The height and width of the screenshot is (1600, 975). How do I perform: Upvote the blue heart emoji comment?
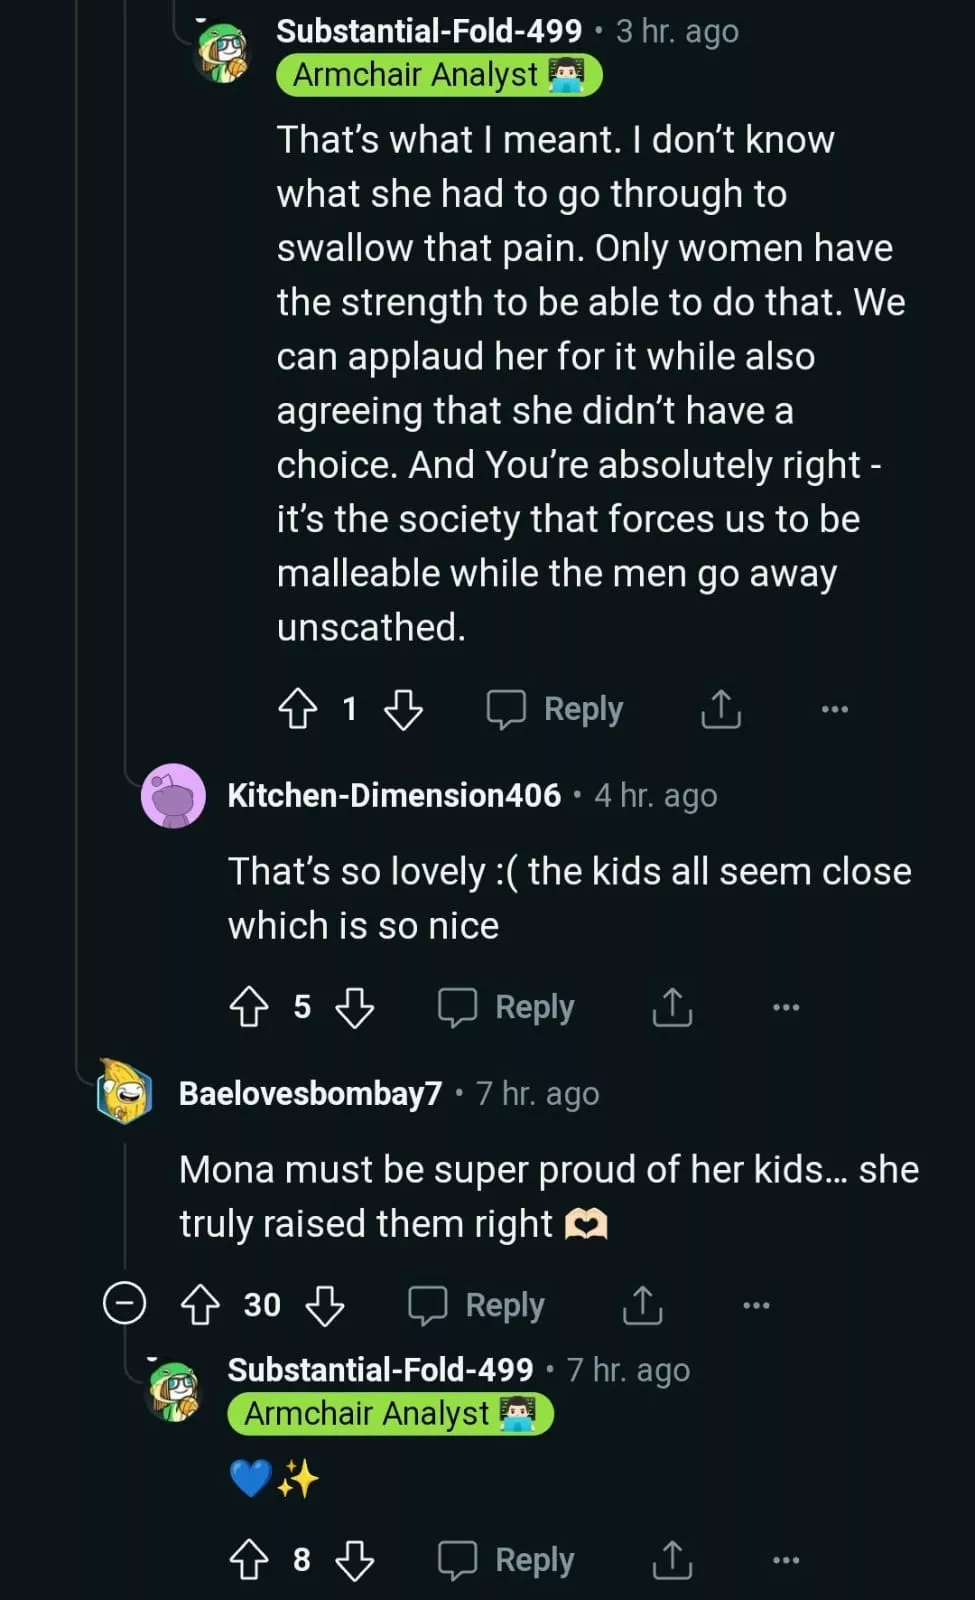coord(249,1559)
